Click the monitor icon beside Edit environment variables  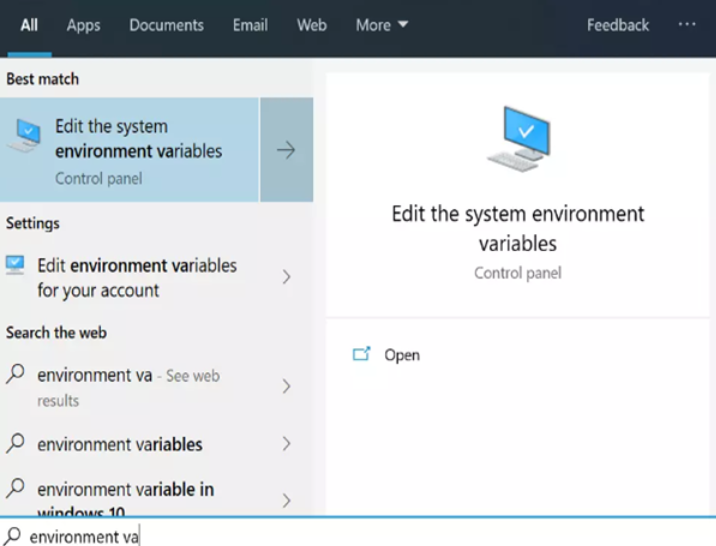[x=15, y=265]
